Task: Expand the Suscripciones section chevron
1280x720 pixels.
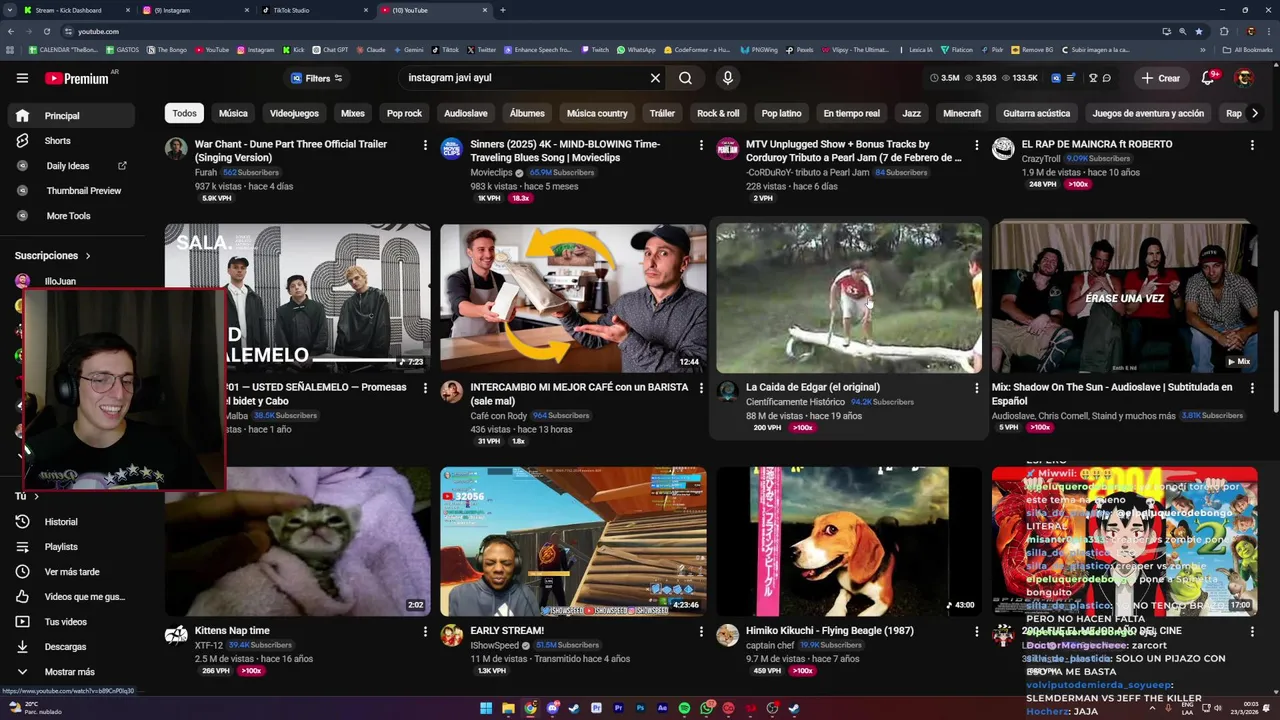Action: 88,256
